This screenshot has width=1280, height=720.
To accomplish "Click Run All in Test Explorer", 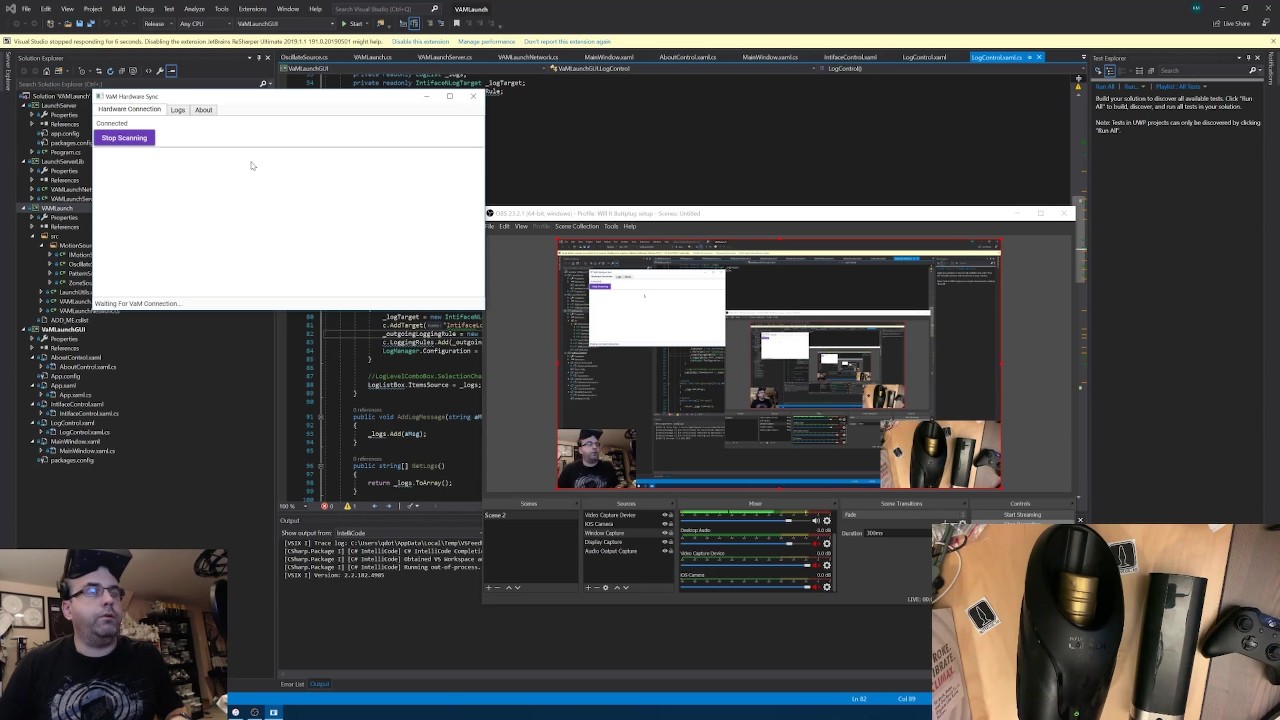I will point(1105,86).
